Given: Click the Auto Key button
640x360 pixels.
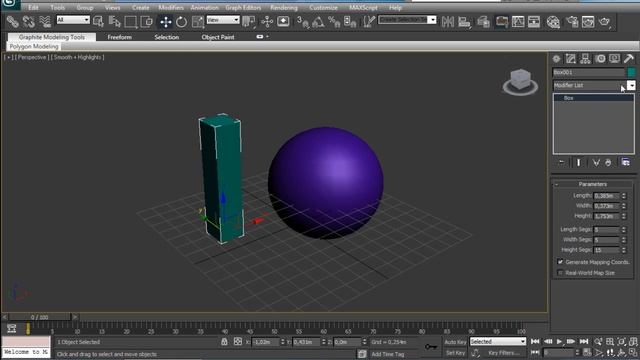Looking at the screenshot, I should (x=455, y=342).
